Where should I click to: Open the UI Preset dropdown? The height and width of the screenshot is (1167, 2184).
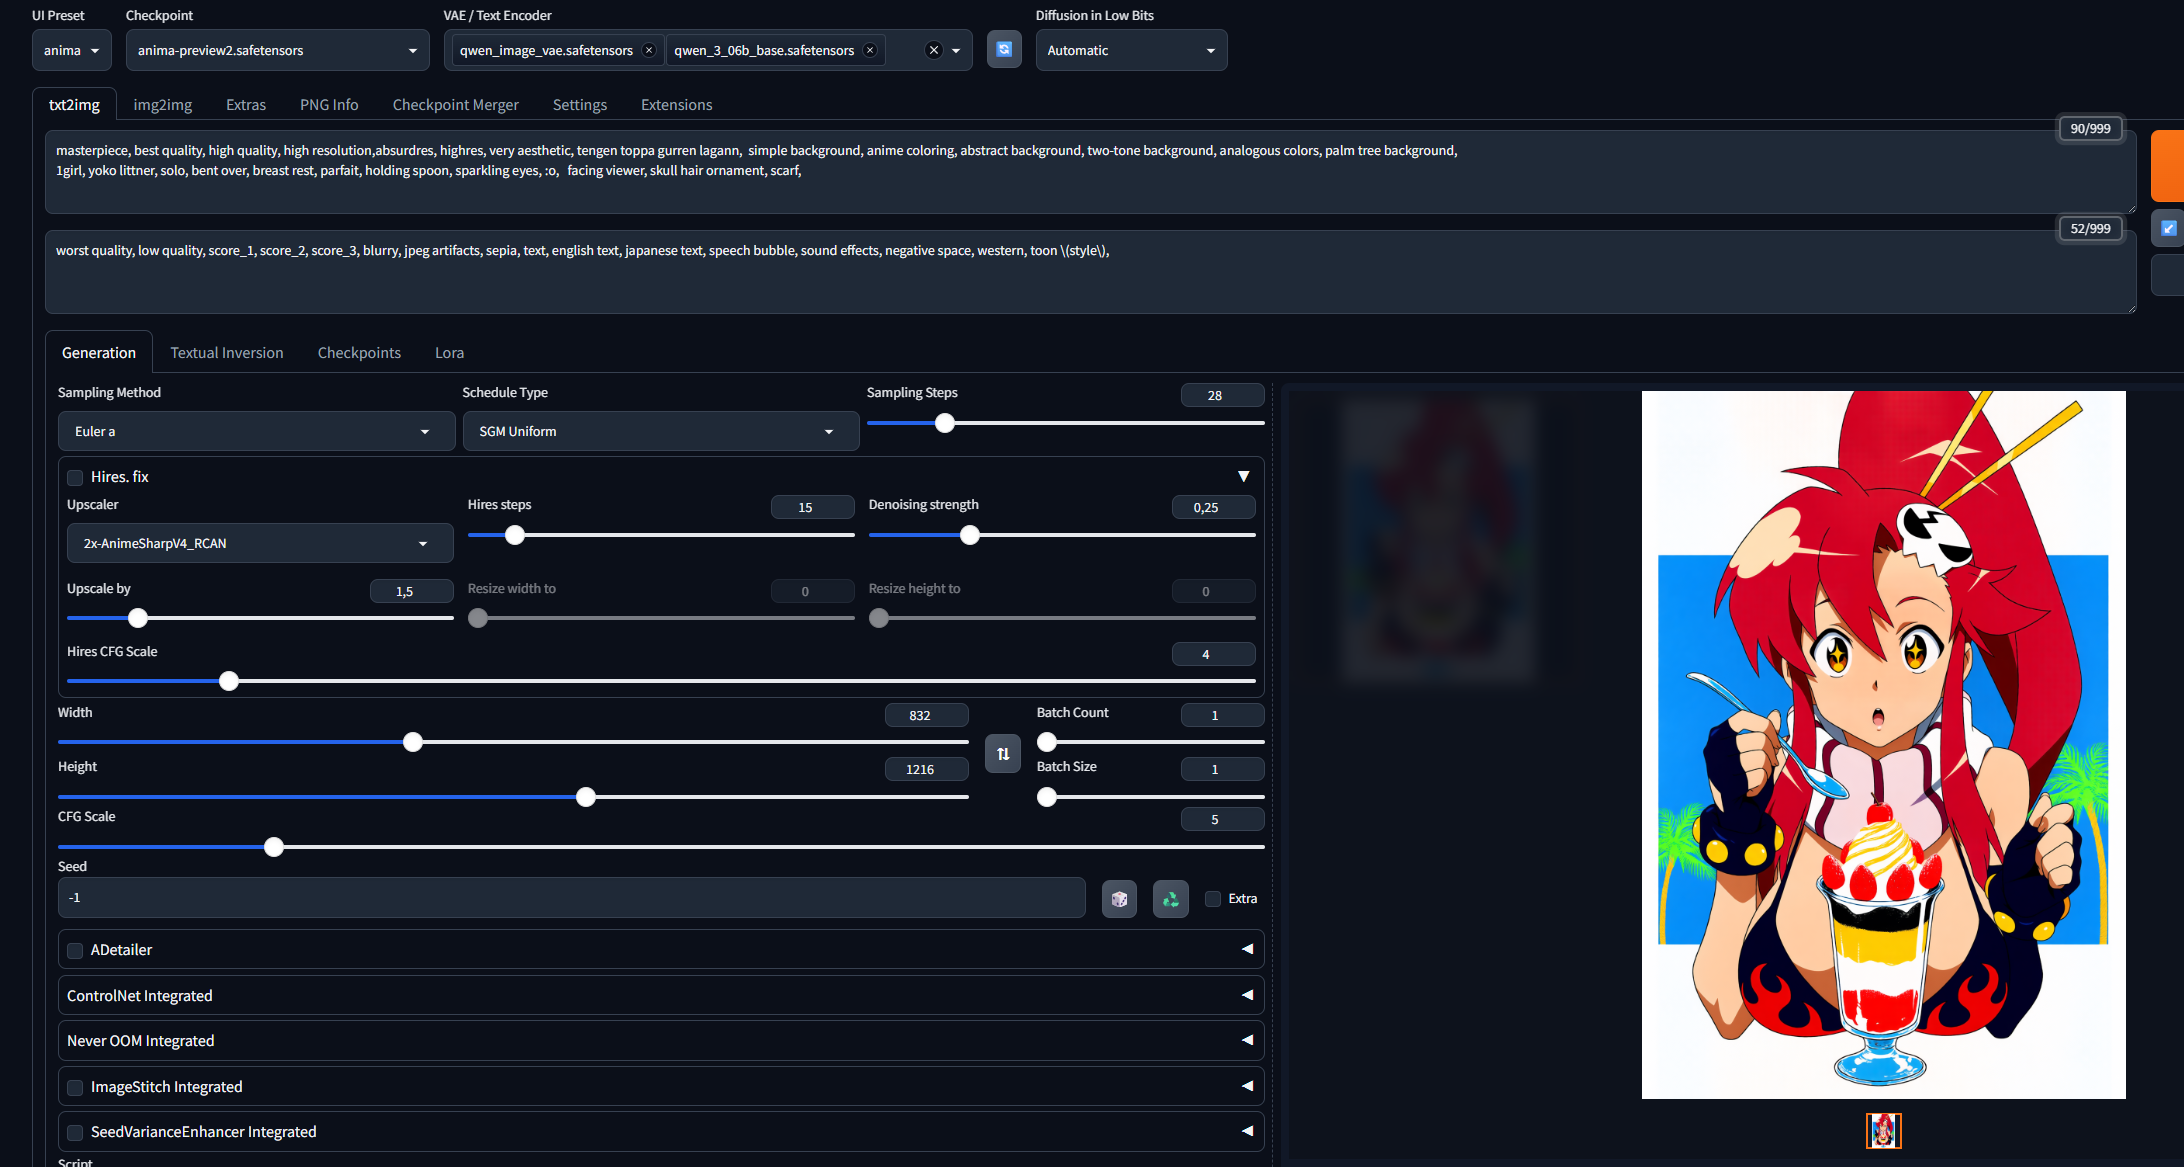click(72, 50)
